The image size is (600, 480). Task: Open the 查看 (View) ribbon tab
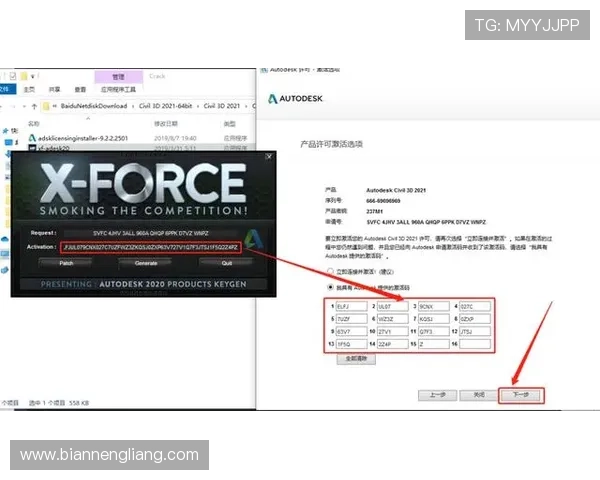tap(80, 90)
